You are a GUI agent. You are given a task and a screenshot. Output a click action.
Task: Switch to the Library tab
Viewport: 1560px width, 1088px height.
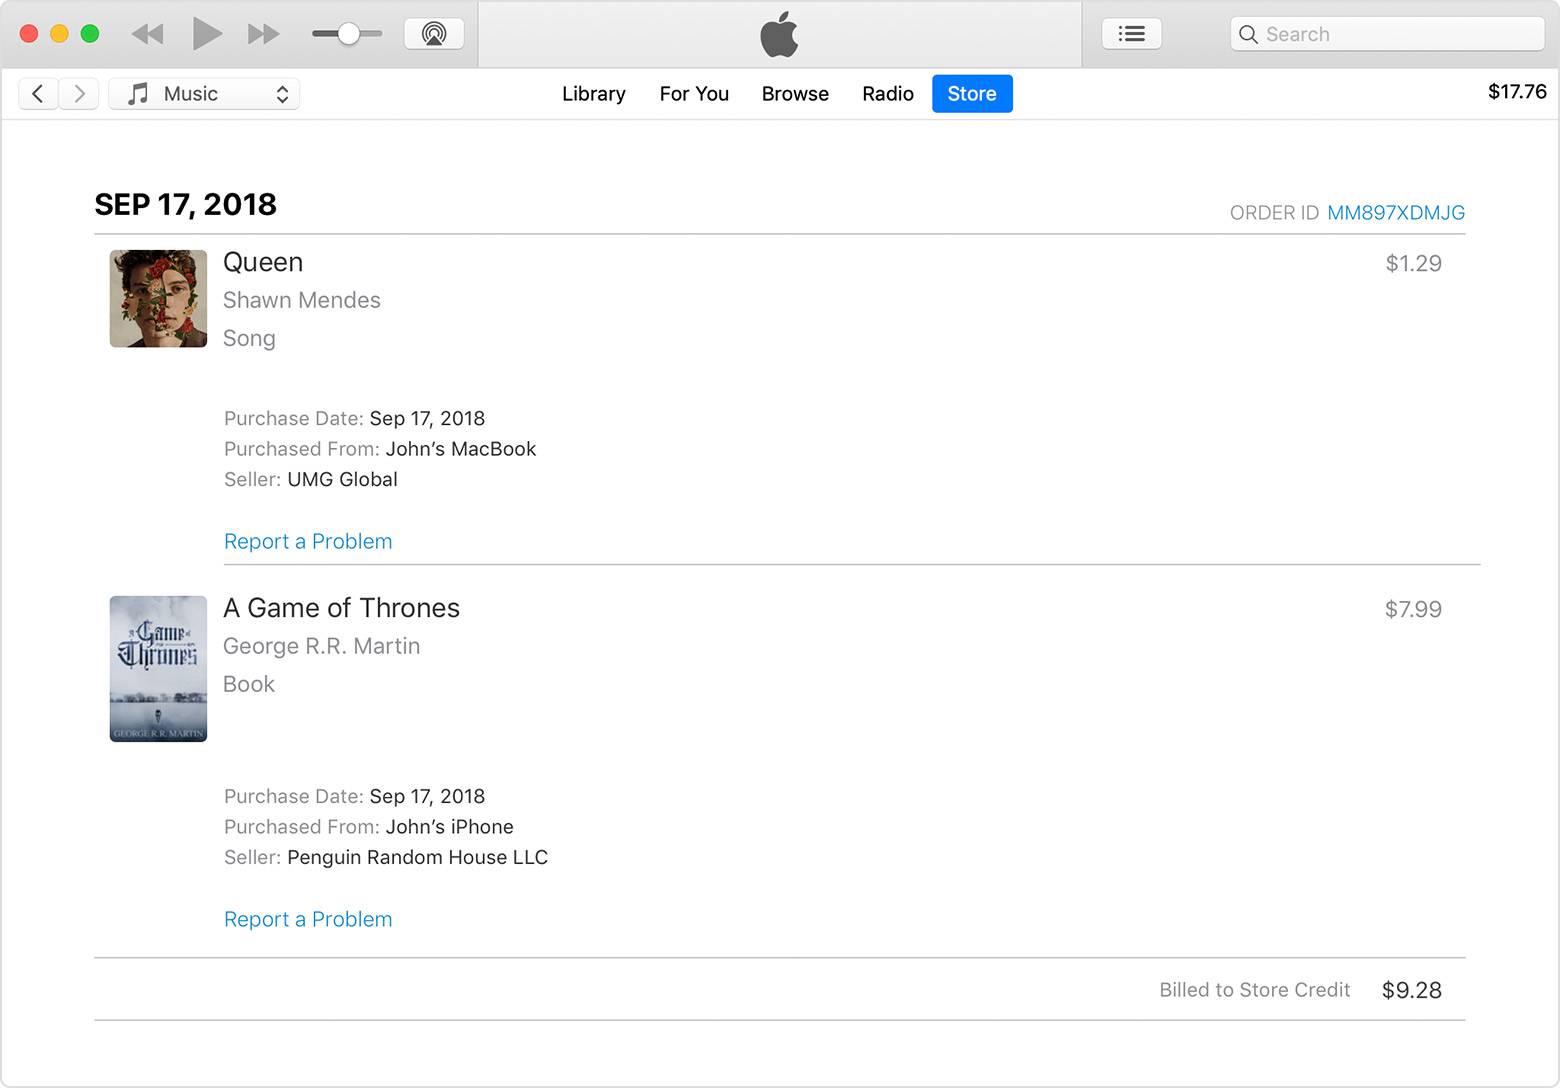(593, 94)
